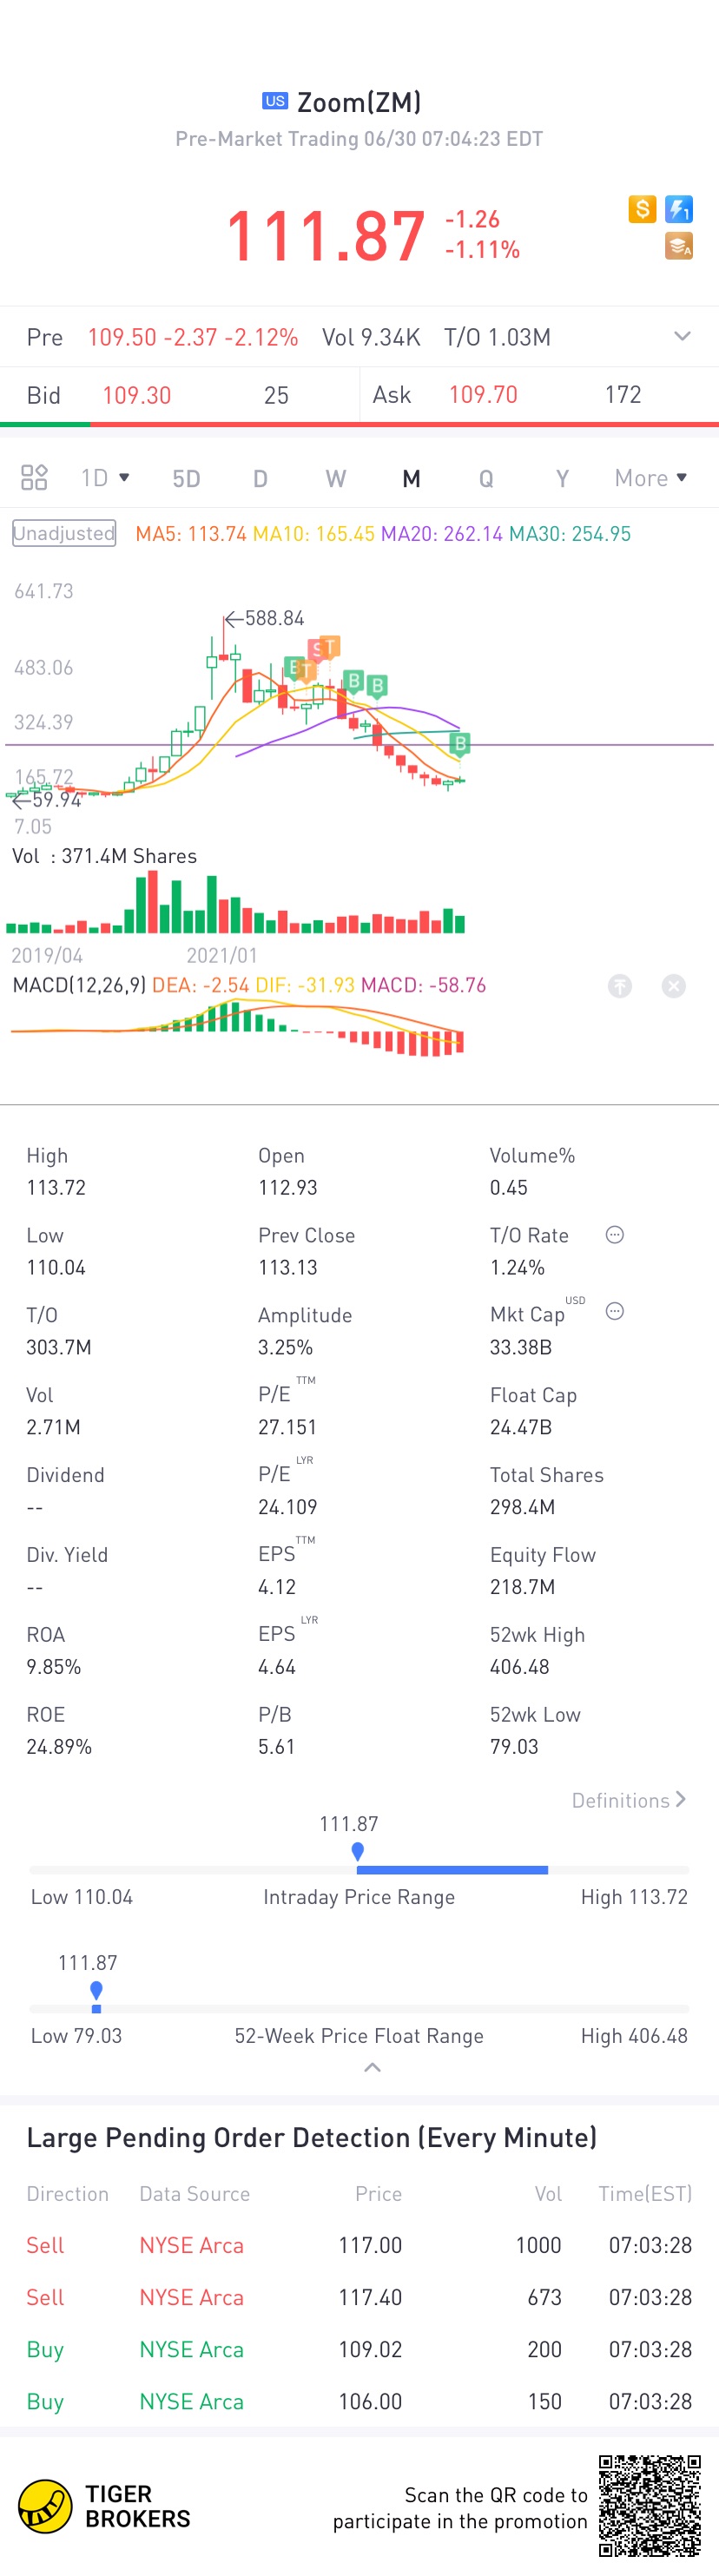Tap the Intraday Price Range marker
The image size is (719, 2576).
[x=358, y=1852]
